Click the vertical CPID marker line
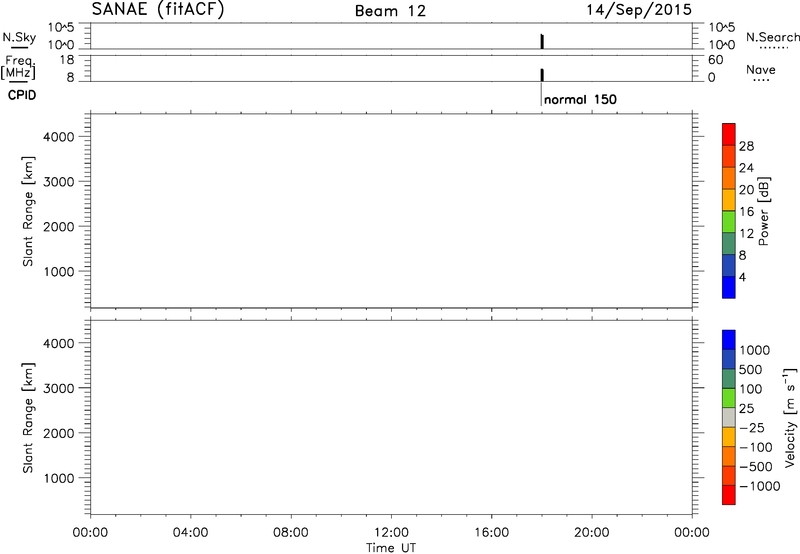 pos(541,94)
